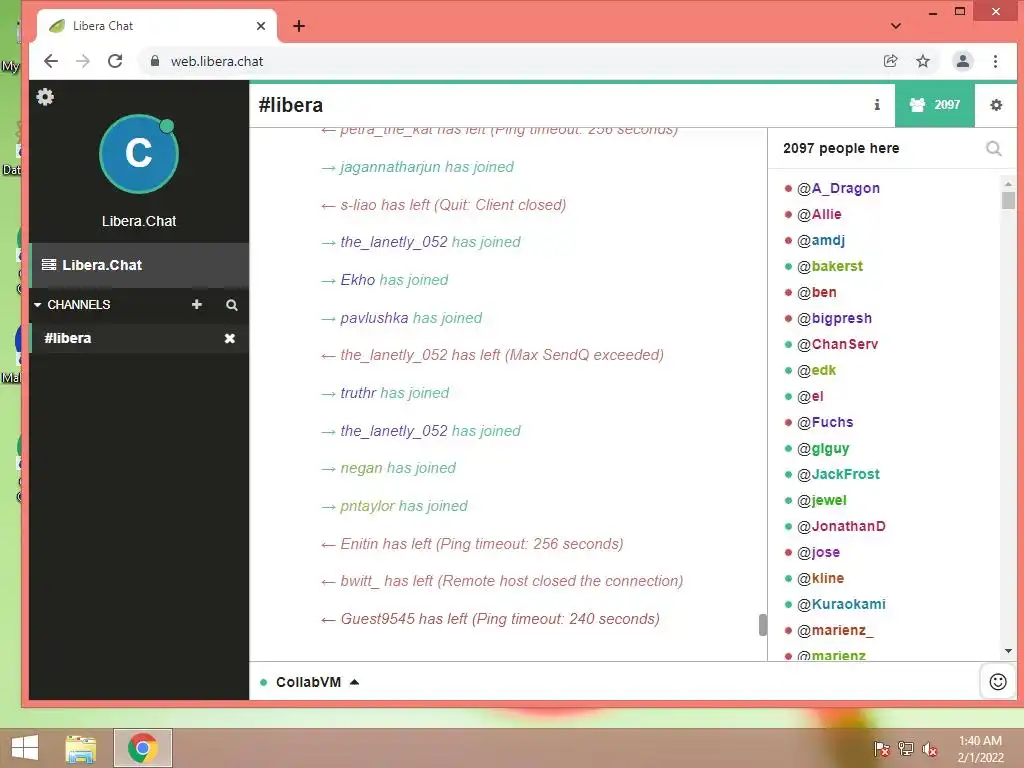Collapse the CHANNELS section arrow
This screenshot has height=768, width=1024.
point(38,305)
